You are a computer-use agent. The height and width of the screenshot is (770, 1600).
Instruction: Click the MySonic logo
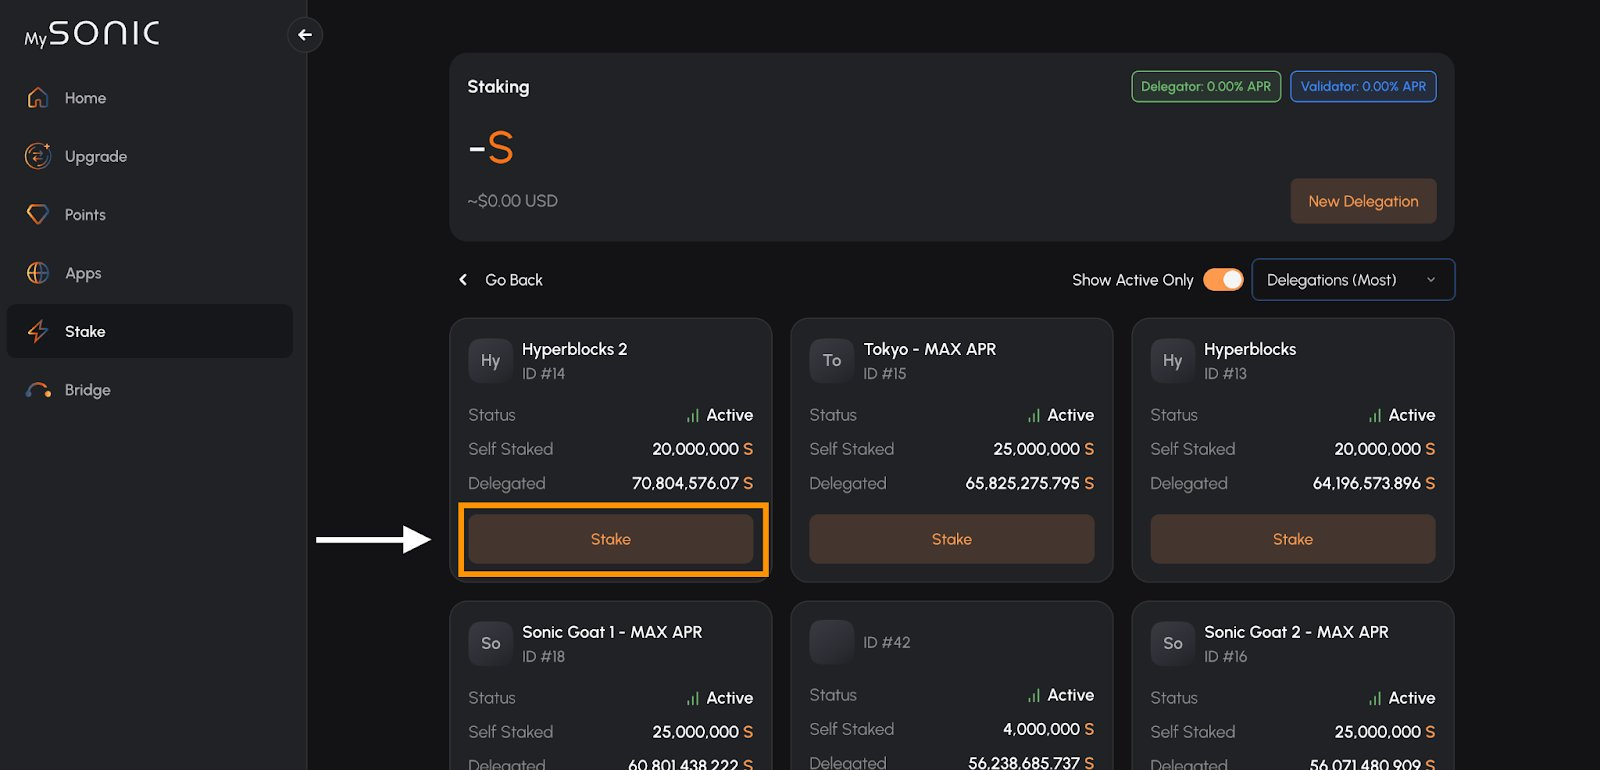[92, 34]
